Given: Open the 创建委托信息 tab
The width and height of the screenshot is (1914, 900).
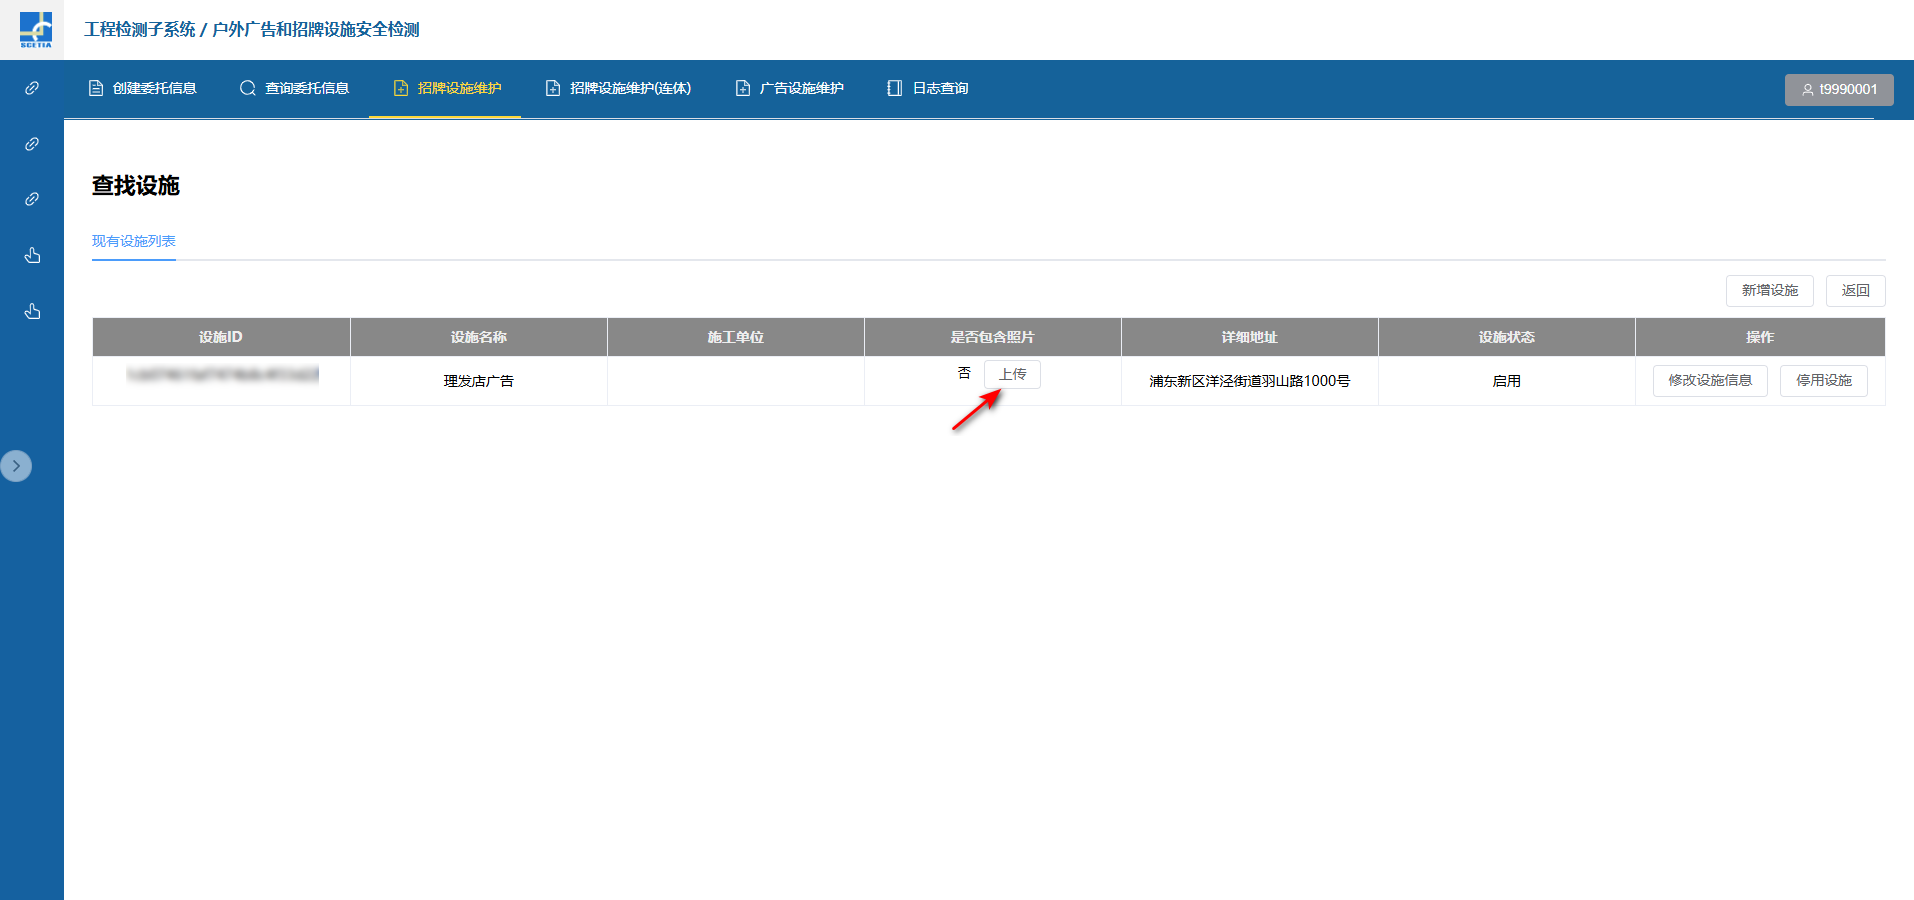Looking at the screenshot, I should point(143,88).
